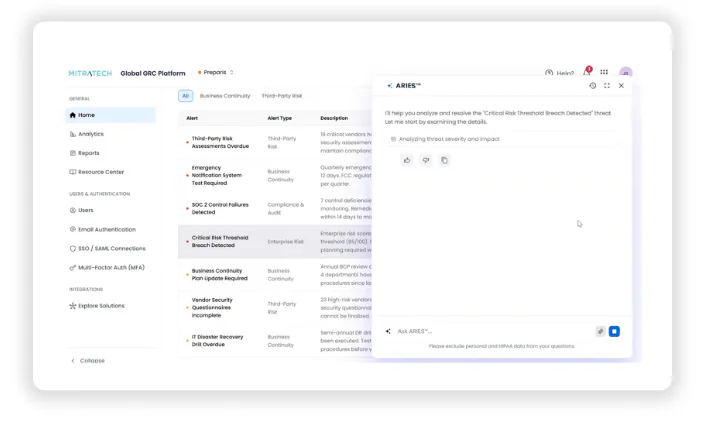Select the All filter tab
The height and width of the screenshot is (426, 705).
pos(185,96)
